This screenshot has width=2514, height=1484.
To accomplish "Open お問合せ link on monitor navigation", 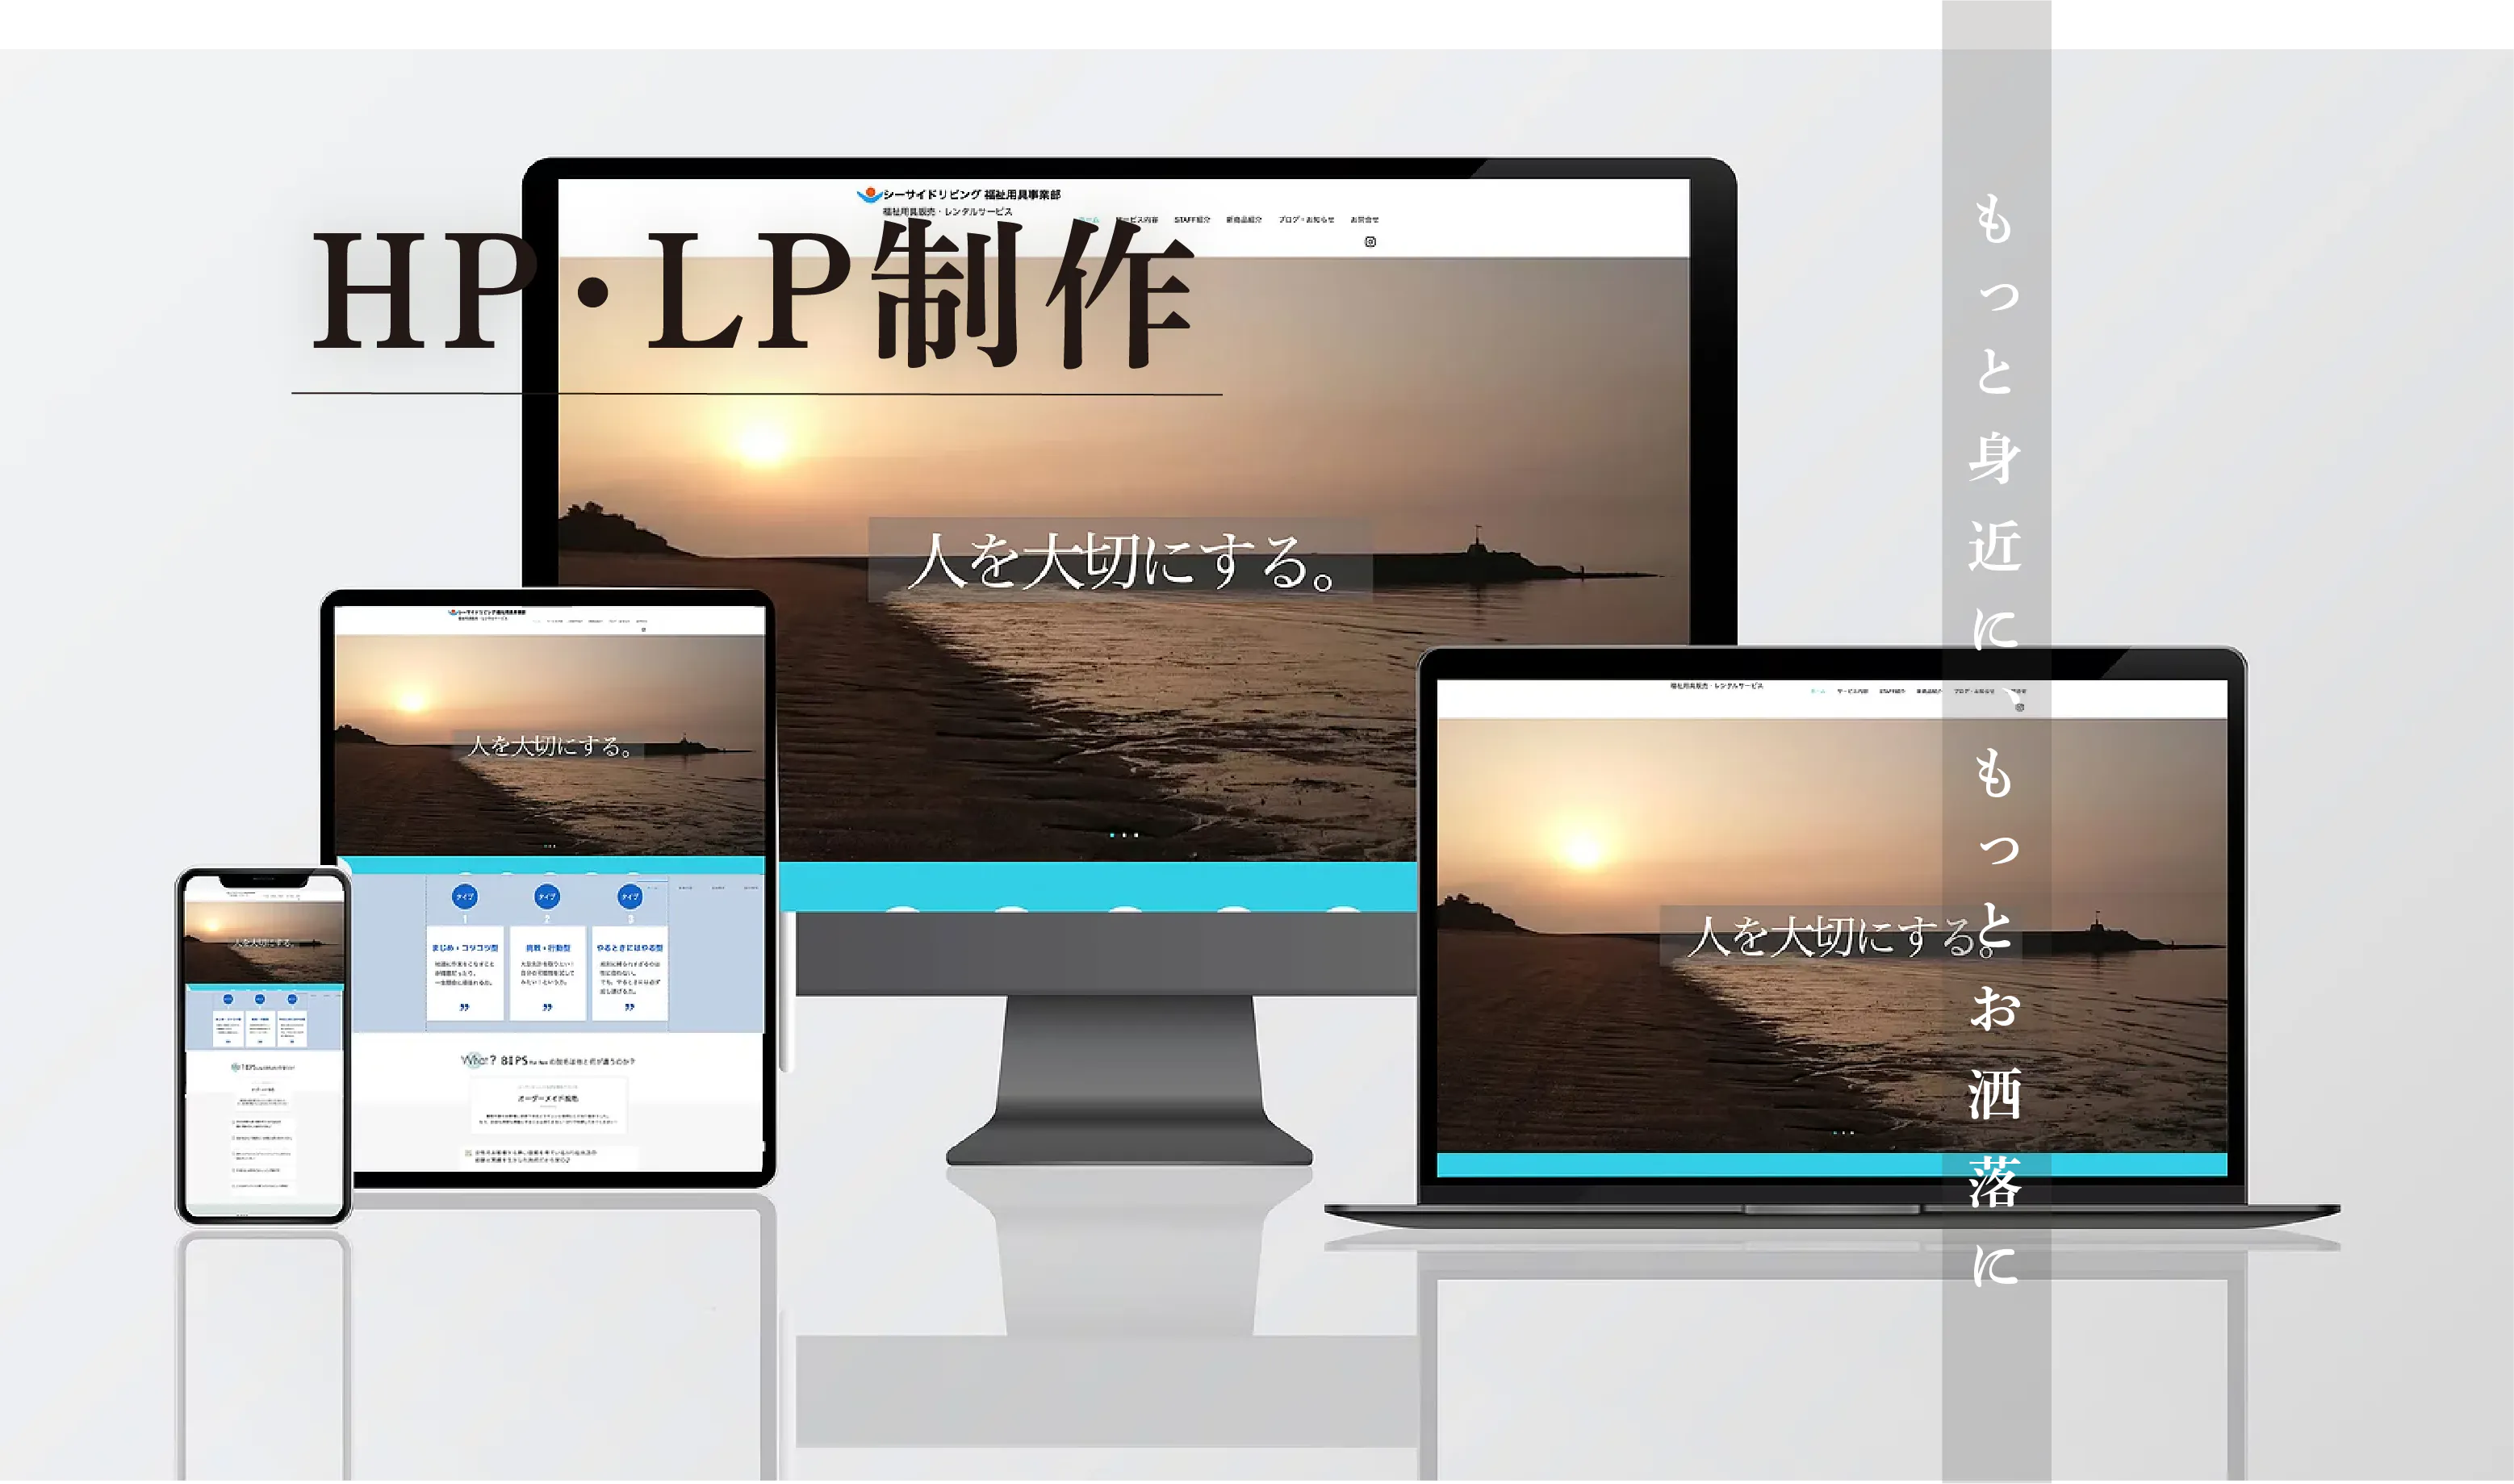I will click(x=1364, y=220).
